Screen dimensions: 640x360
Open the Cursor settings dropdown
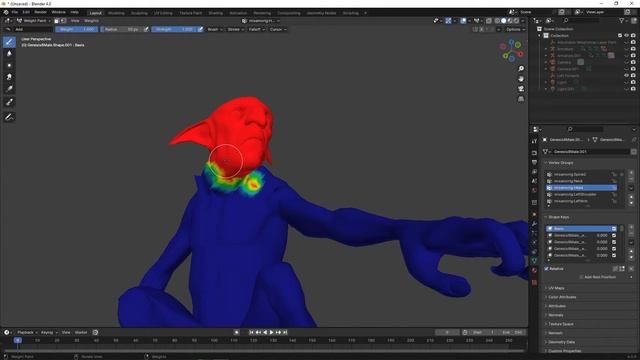click(278, 29)
